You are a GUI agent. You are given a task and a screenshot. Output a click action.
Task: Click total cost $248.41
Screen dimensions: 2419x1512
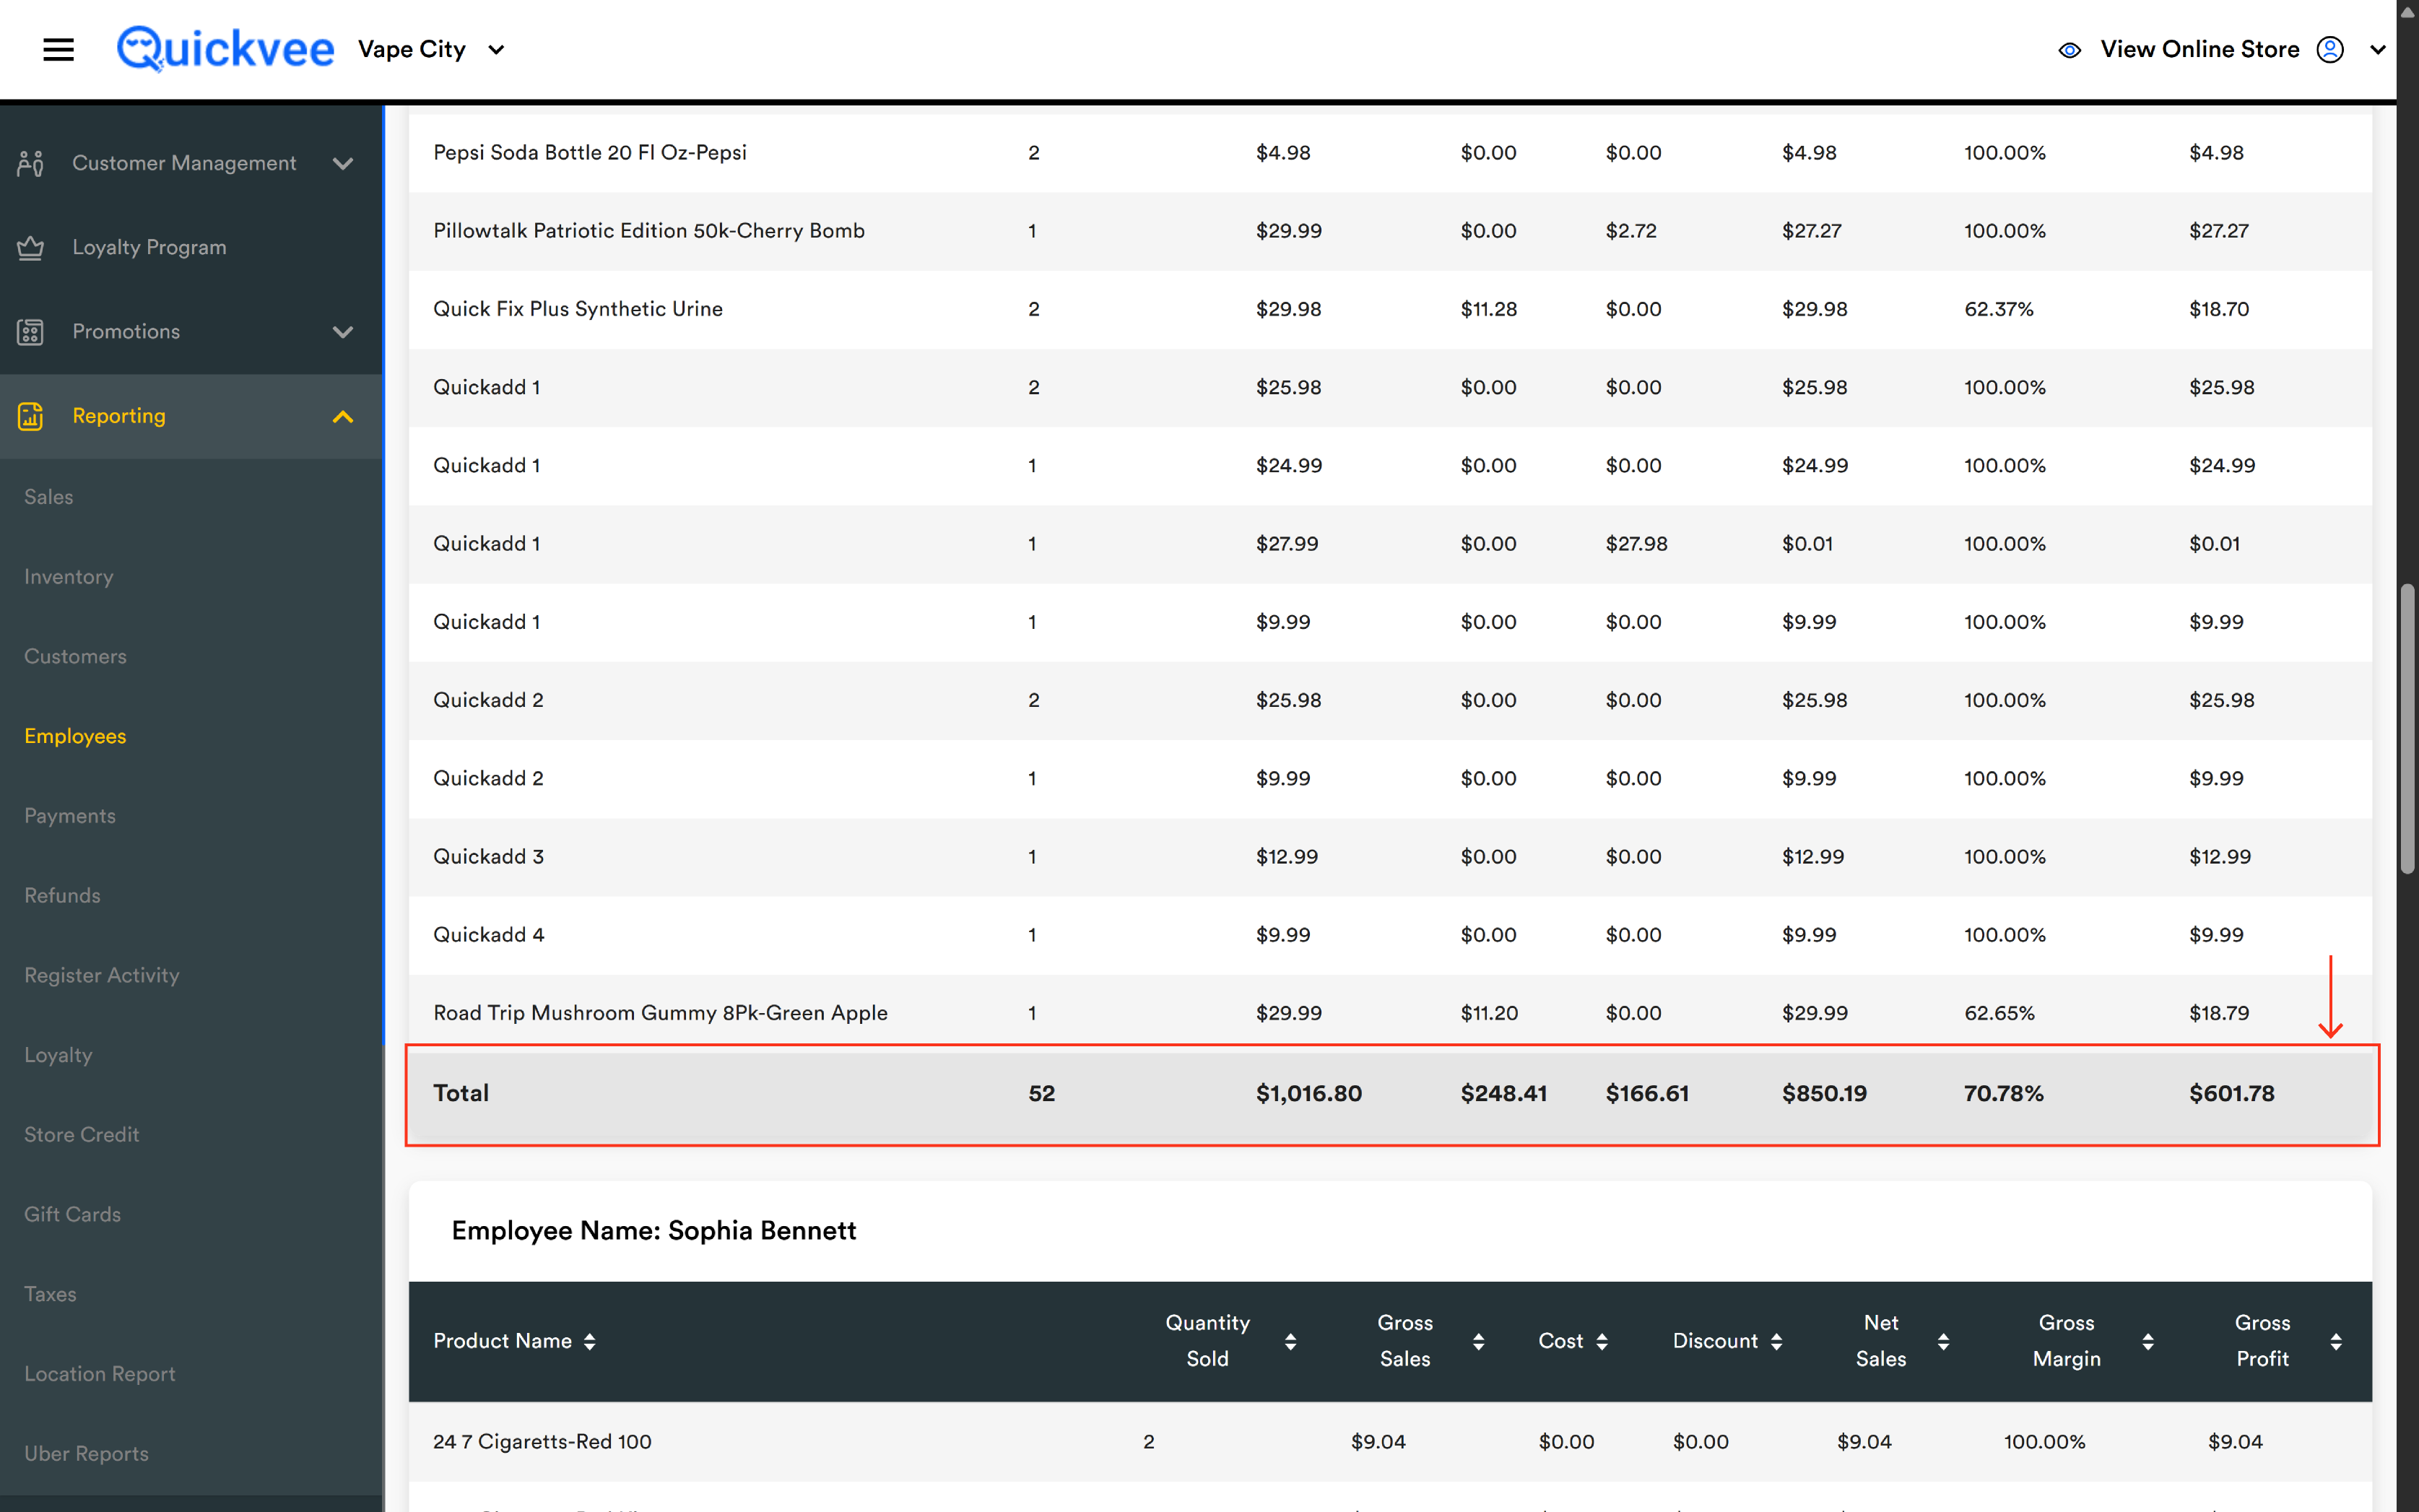(1504, 1093)
